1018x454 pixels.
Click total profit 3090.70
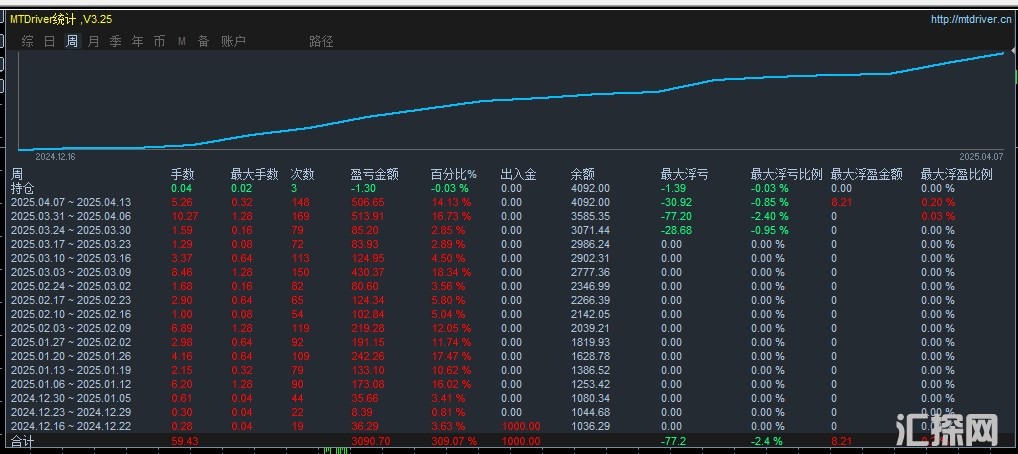370,442
